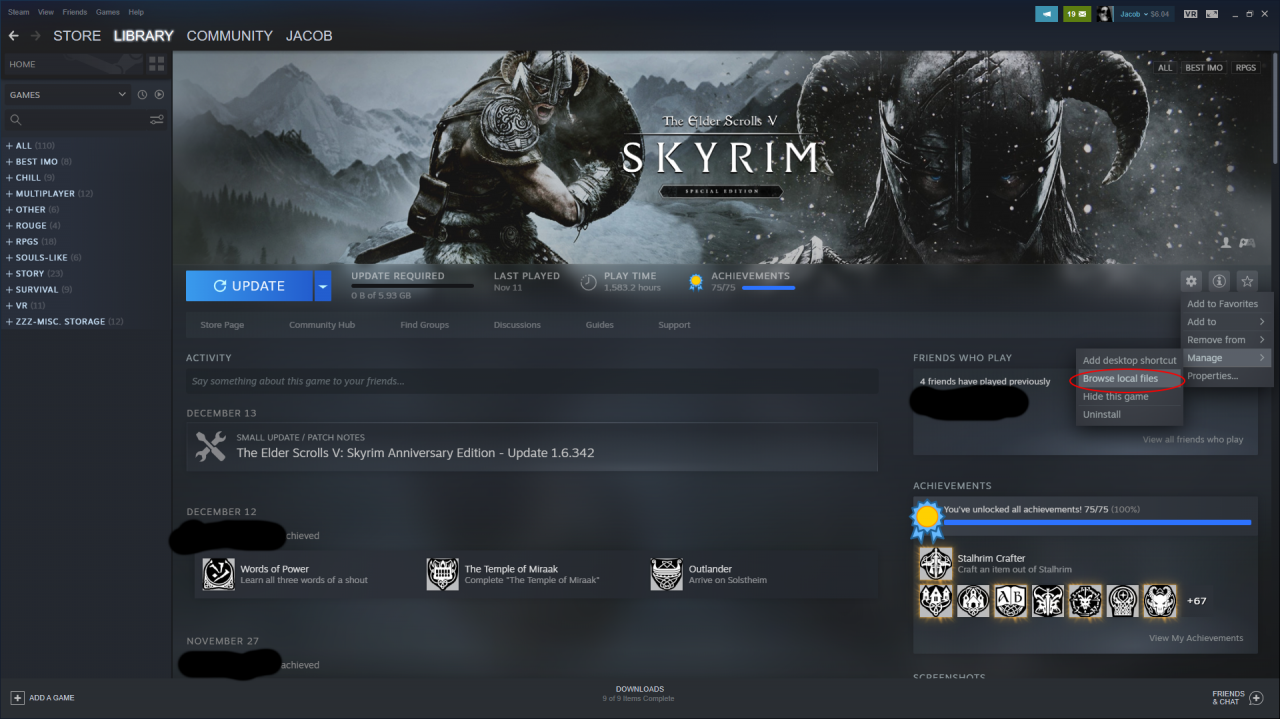
Task: Click the controller support icon on banner
Action: (x=1247, y=243)
